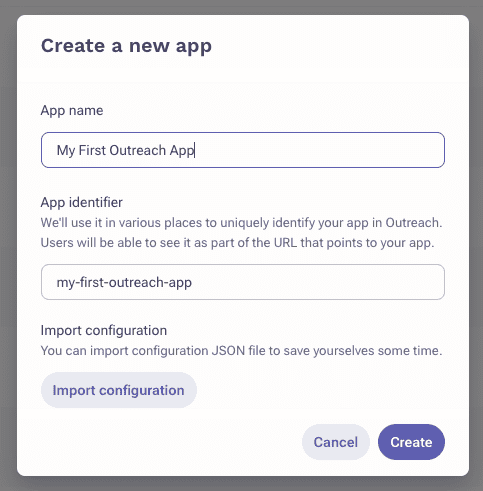Click the "Create a new app" dialog title

126,46
